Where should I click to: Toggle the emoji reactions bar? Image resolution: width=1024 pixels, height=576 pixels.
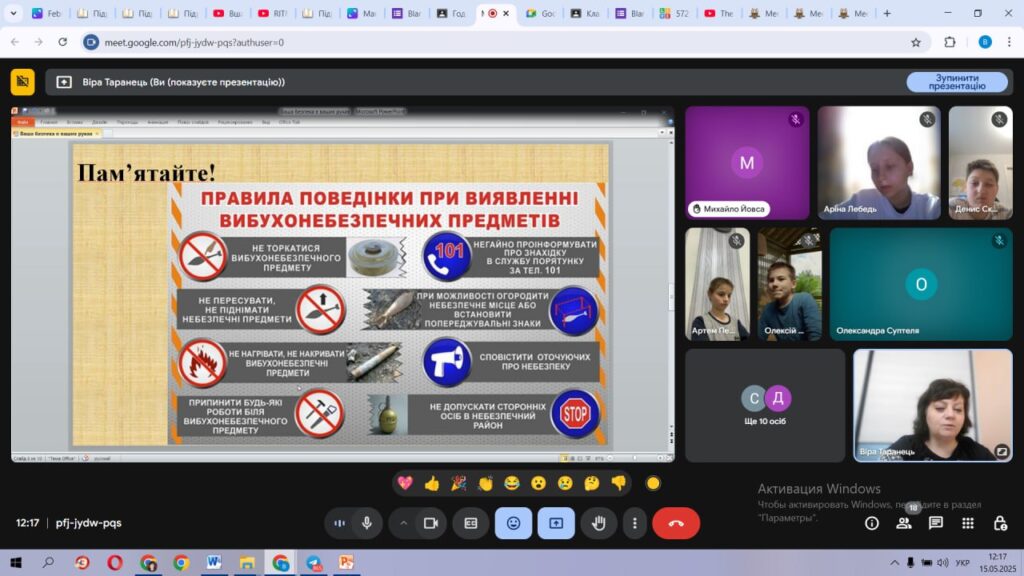point(513,523)
